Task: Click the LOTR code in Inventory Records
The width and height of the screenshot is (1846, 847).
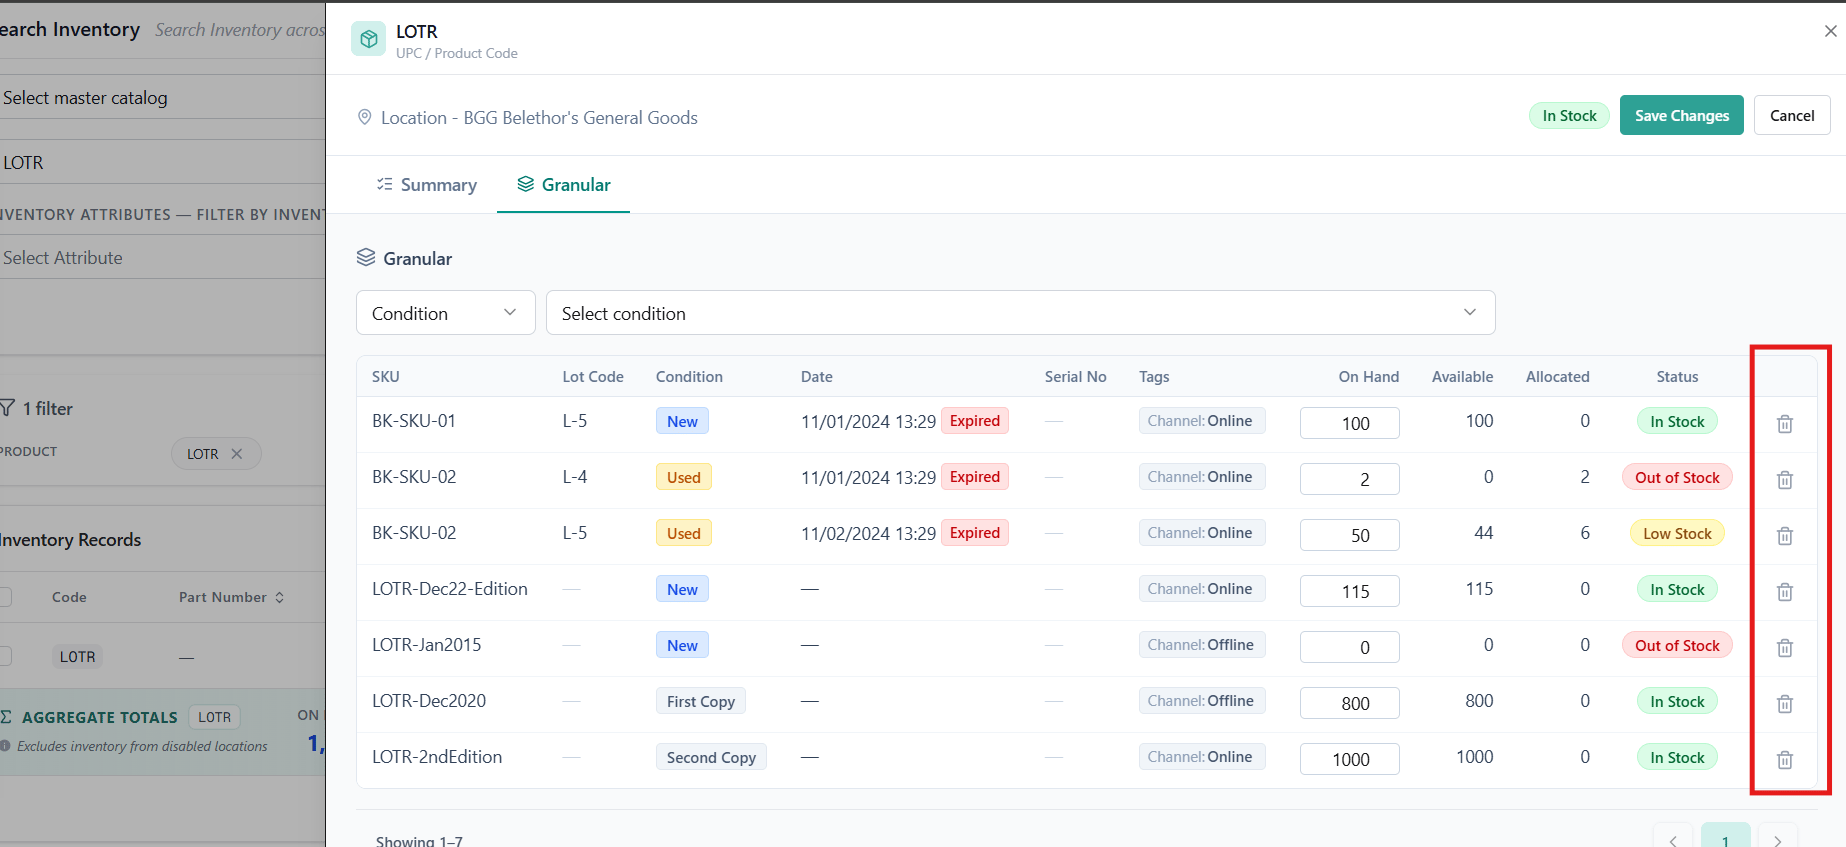Action: pyautogui.click(x=77, y=657)
